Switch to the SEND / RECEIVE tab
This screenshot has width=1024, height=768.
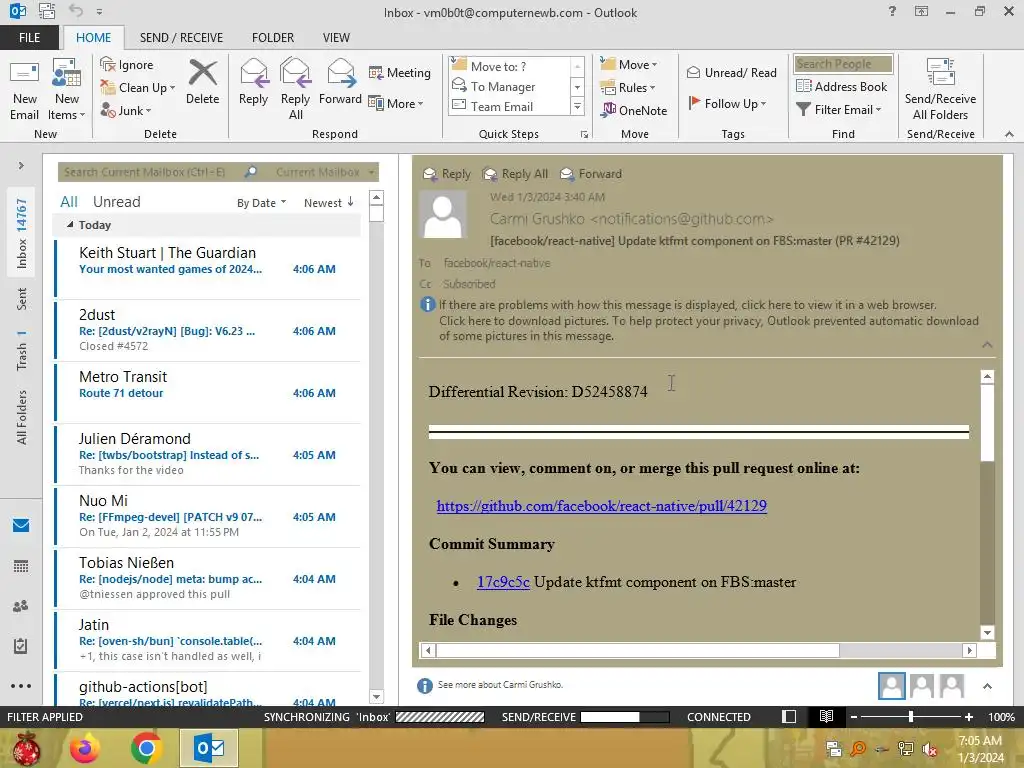(181, 38)
